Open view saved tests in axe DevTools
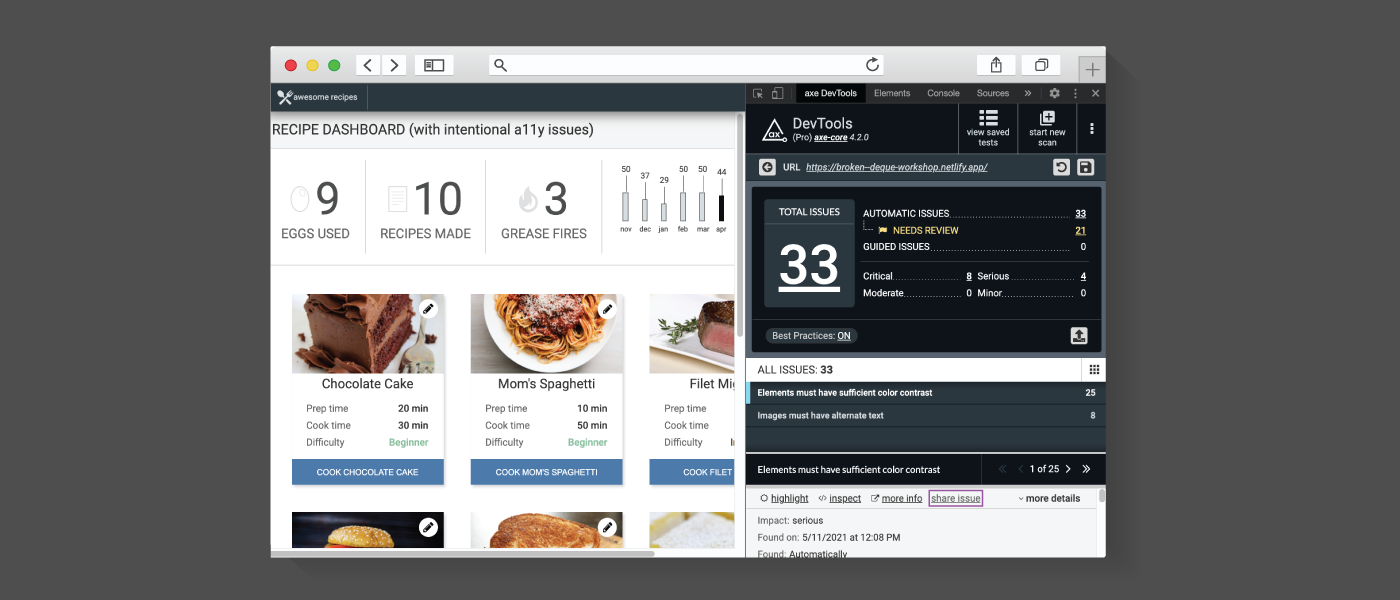 988,128
